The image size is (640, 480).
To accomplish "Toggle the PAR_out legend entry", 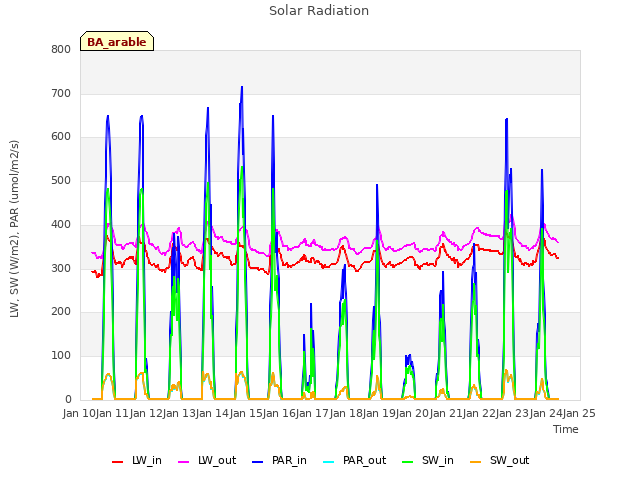I will coord(354,460).
